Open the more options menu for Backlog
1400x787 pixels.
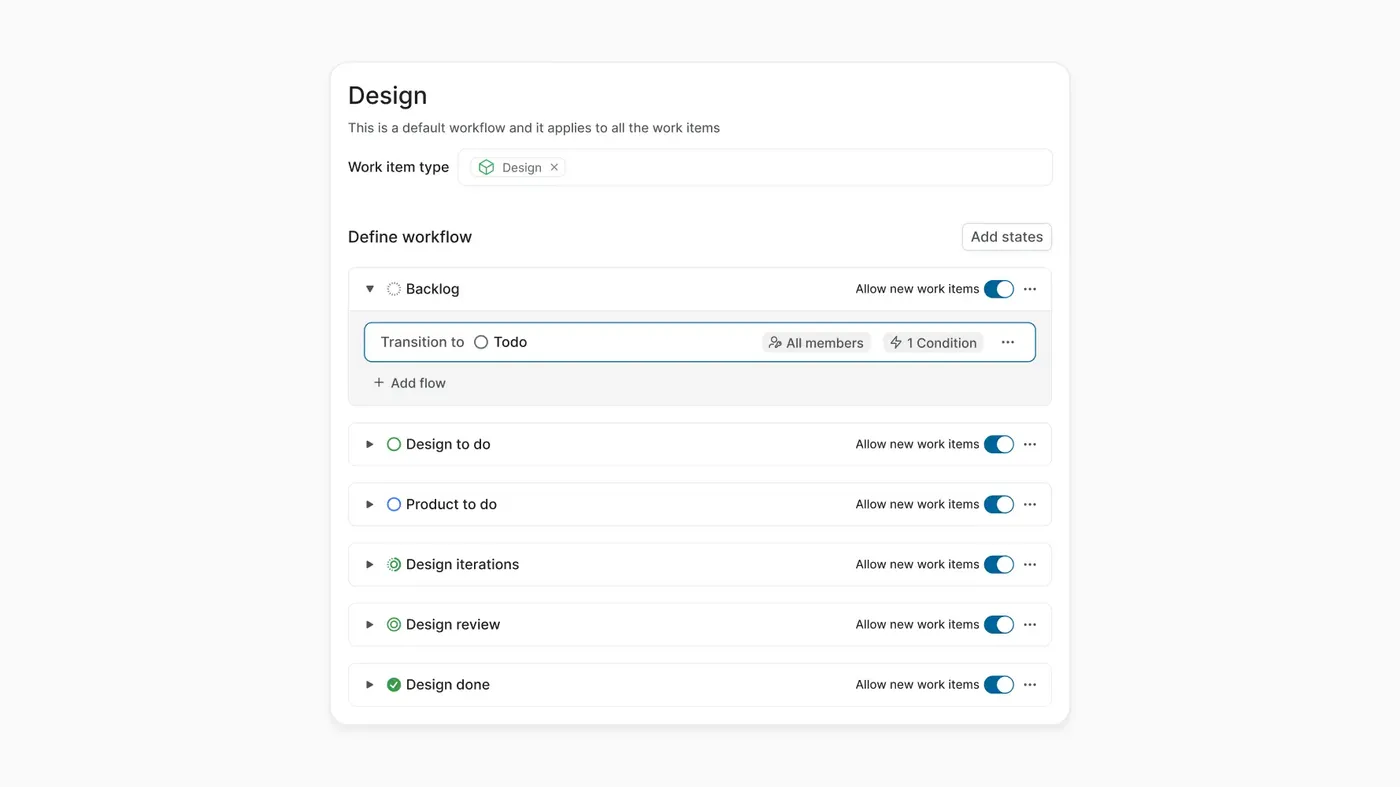1030,289
